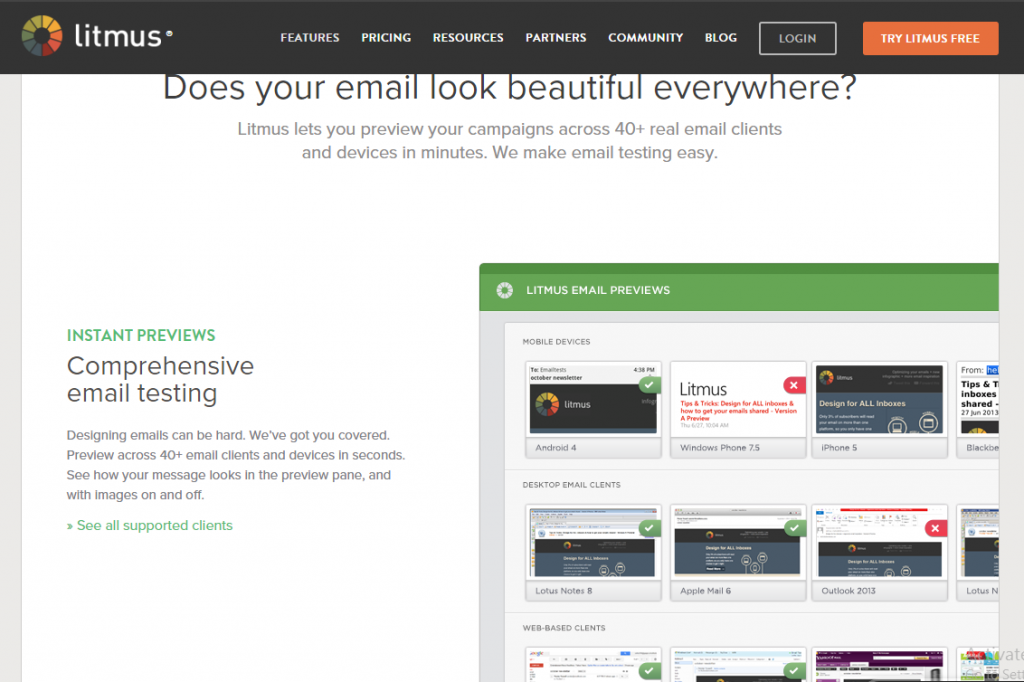Visit the Community section

pyautogui.click(x=645, y=38)
